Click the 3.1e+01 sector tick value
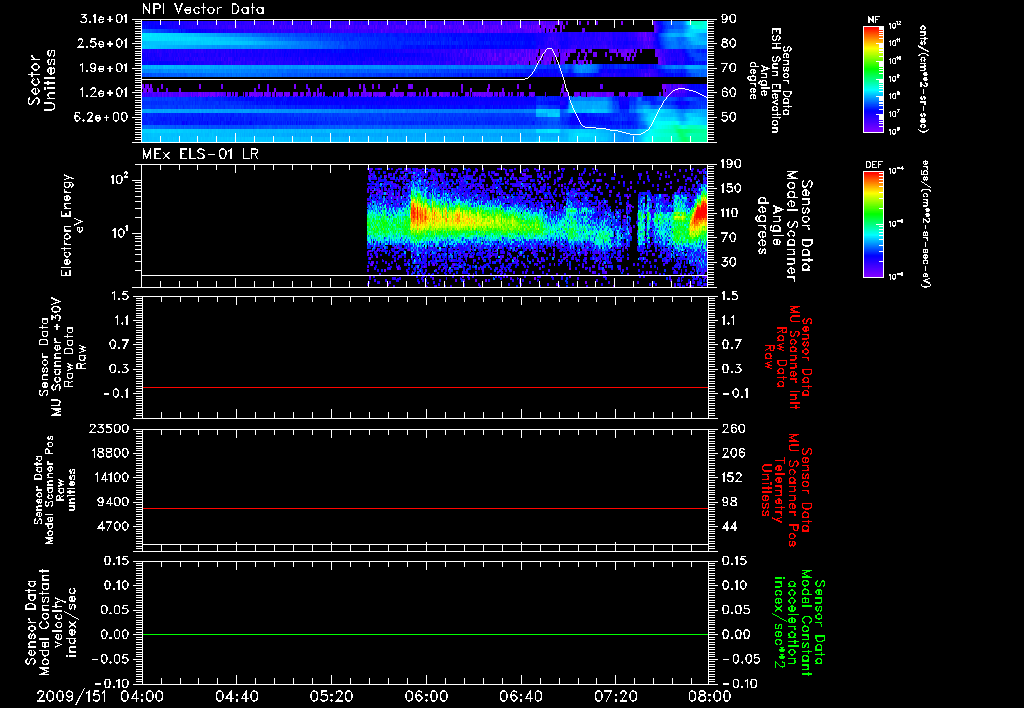Image resolution: width=1024 pixels, height=708 pixels. (106, 19)
